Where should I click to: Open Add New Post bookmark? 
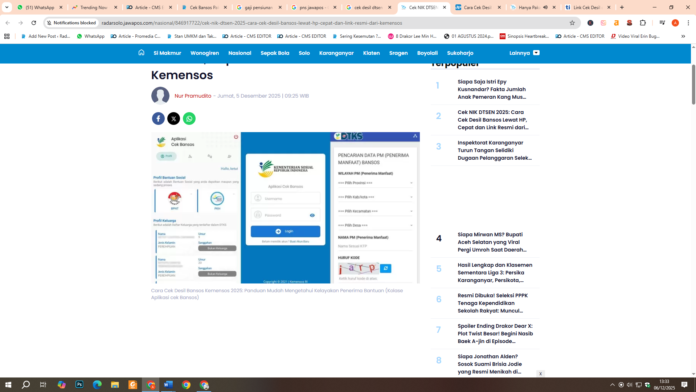[45, 36]
